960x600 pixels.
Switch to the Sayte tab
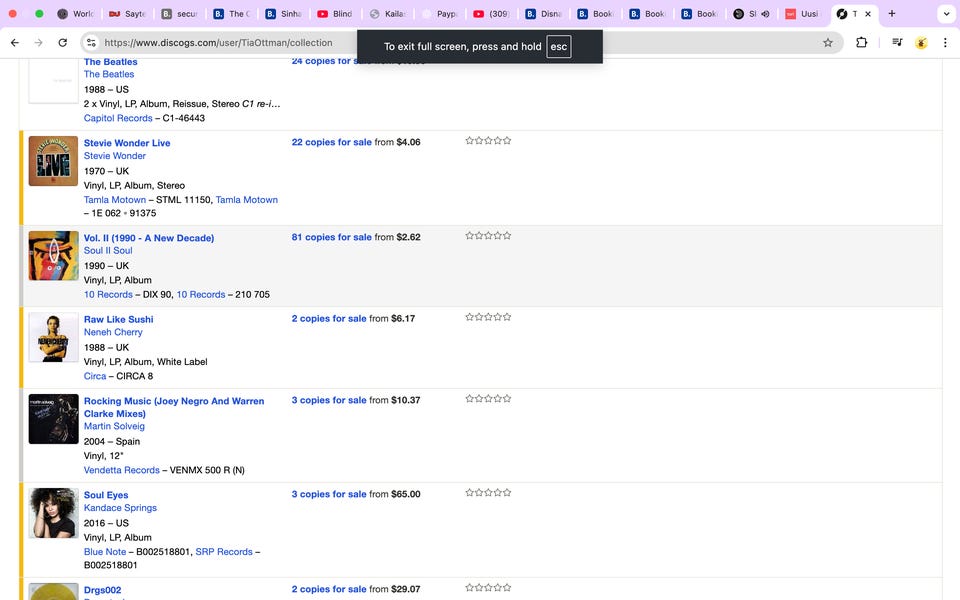(127, 13)
